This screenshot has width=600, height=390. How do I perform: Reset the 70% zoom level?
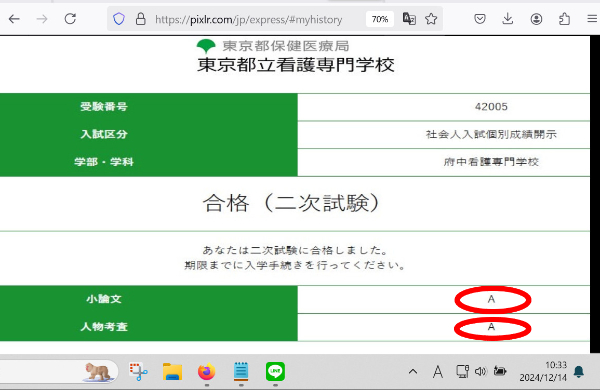point(380,19)
